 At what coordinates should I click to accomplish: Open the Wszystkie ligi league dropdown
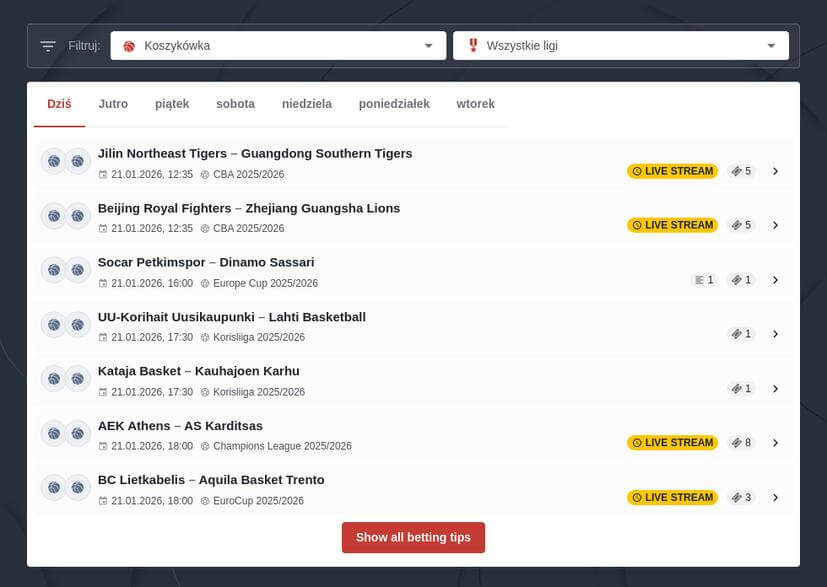click(620, 46)
